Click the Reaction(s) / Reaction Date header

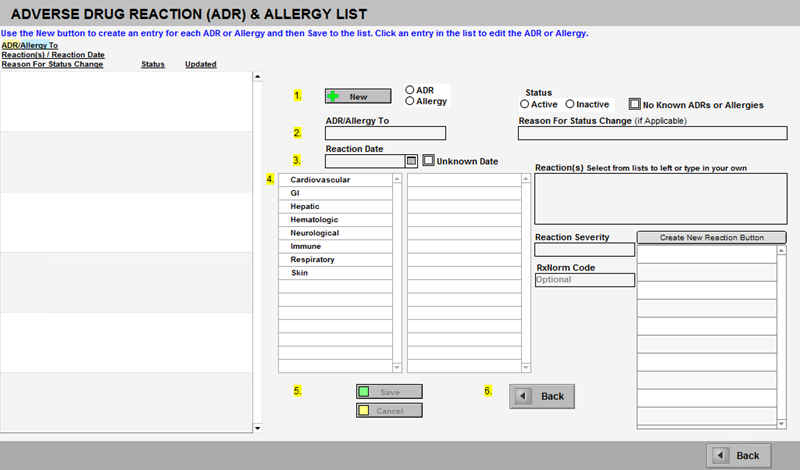(x=53, y=55)
